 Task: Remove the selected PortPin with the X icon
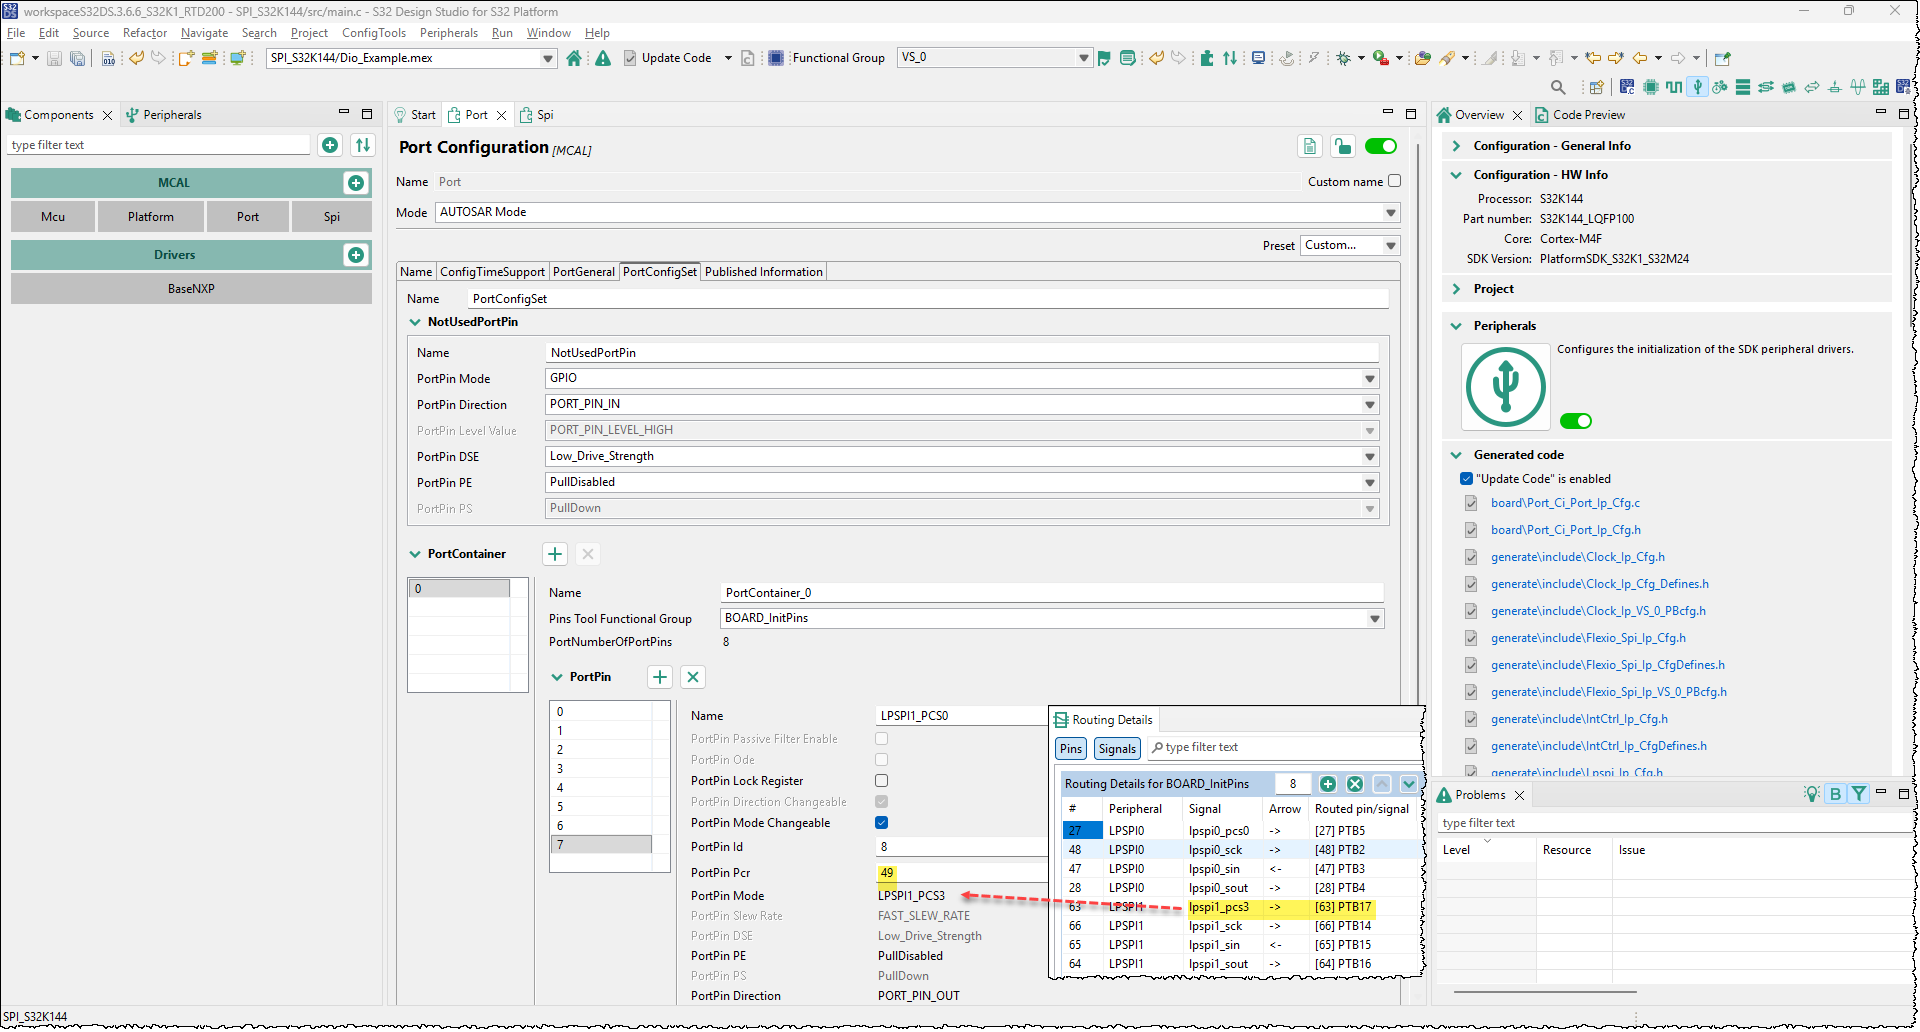(x=693, y=677)
